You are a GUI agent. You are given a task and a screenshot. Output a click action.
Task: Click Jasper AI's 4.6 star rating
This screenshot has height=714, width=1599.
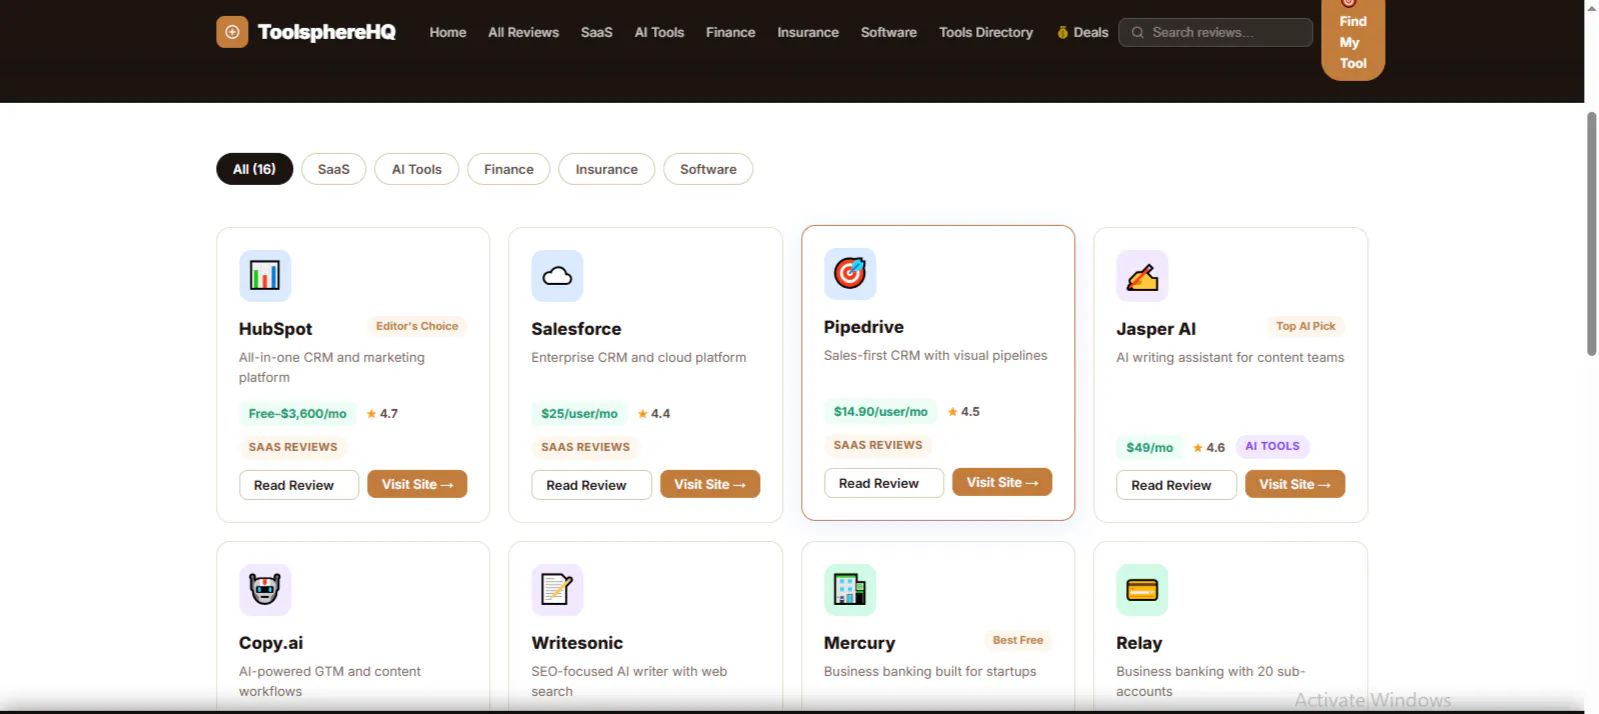point(1209,447)
